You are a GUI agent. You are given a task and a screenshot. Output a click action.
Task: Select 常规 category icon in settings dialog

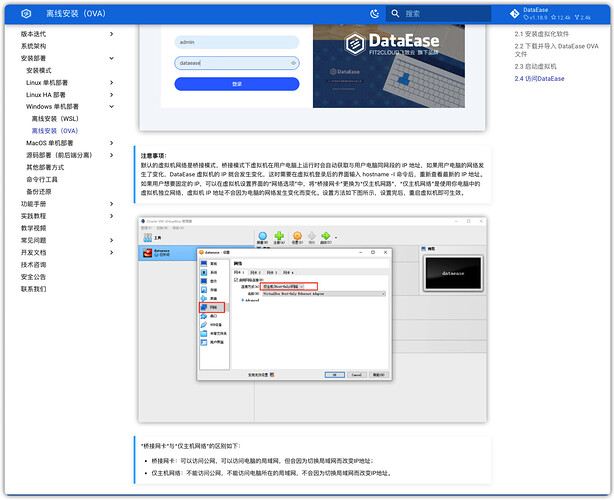click(x=204, y=264)
